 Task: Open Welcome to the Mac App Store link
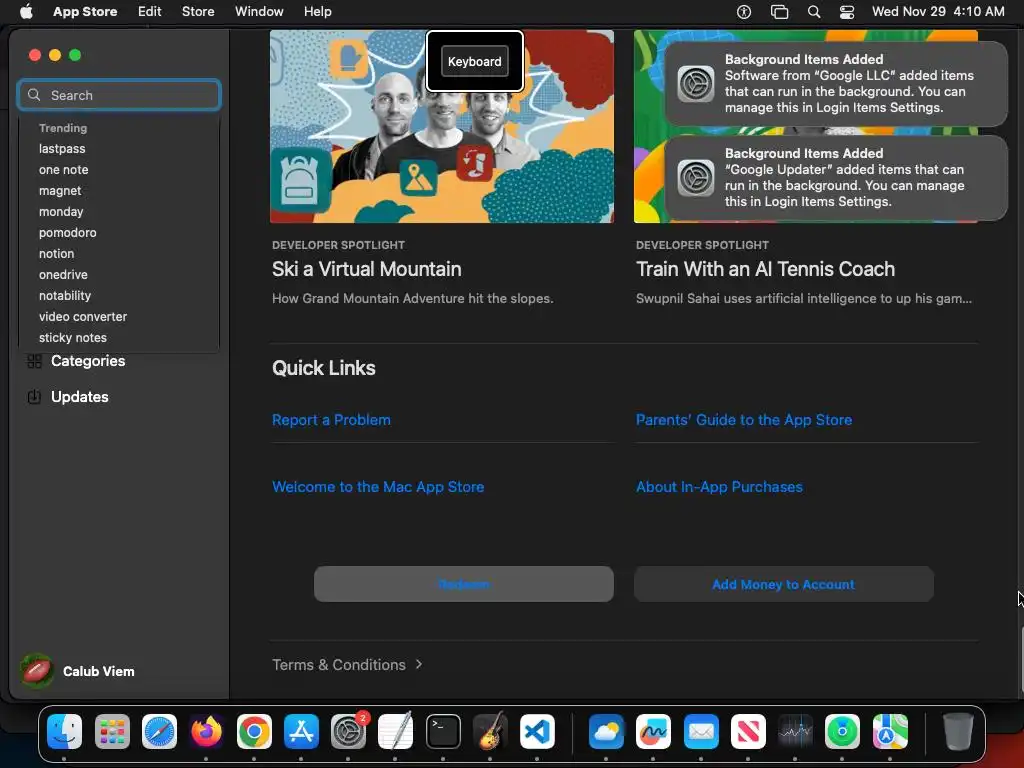point(378,487)
